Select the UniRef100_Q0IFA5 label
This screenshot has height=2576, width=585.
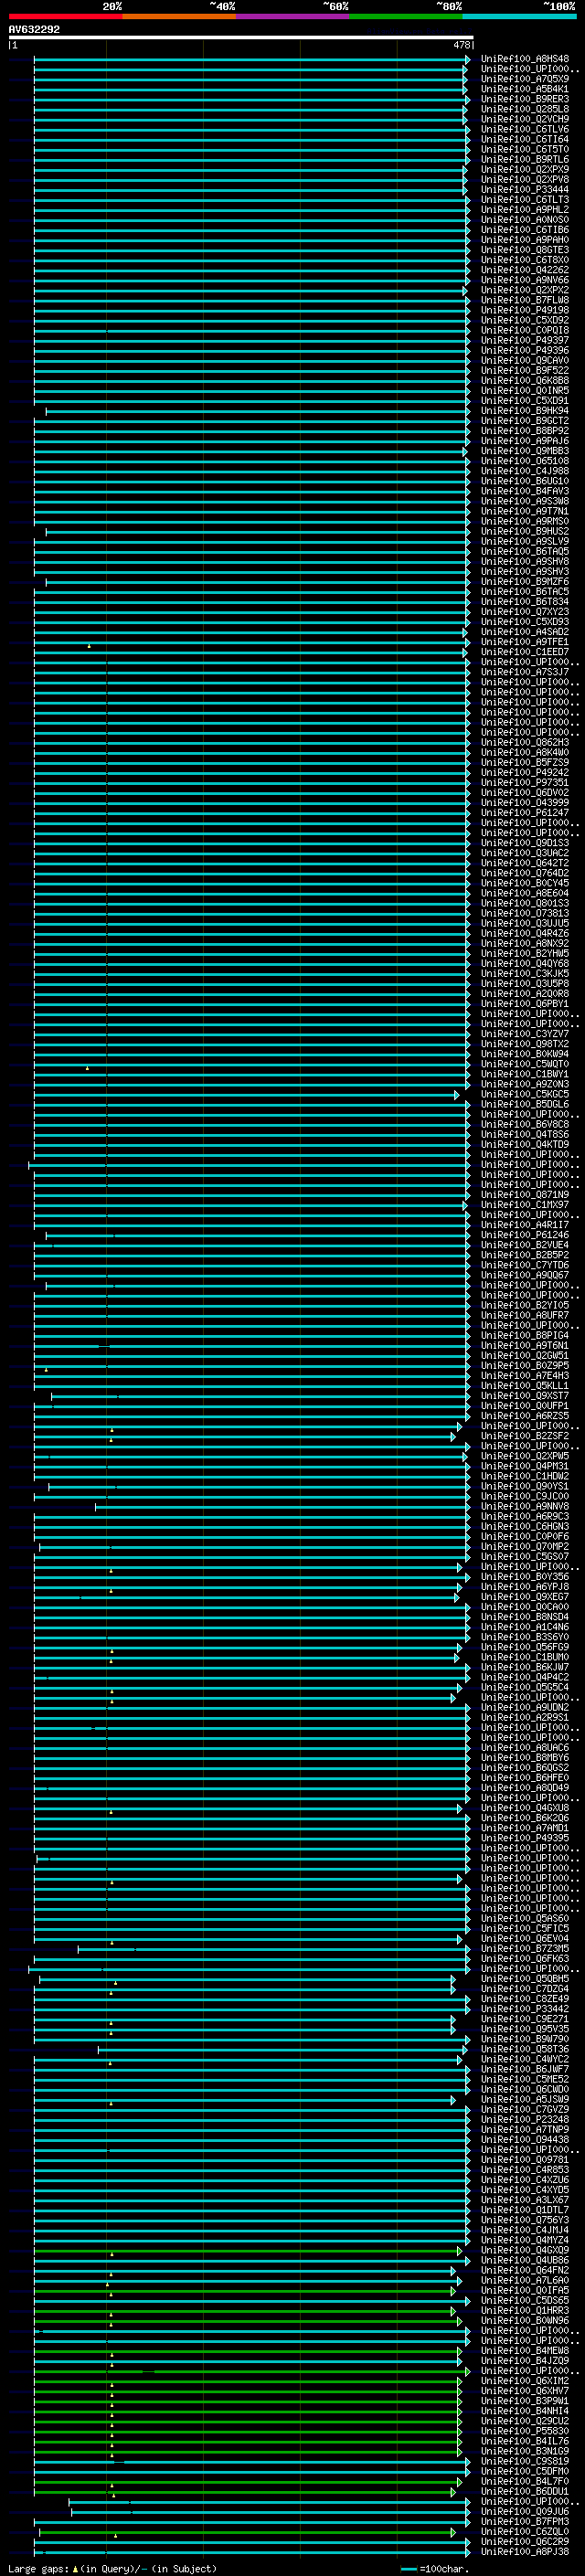tap(524, 2290)
